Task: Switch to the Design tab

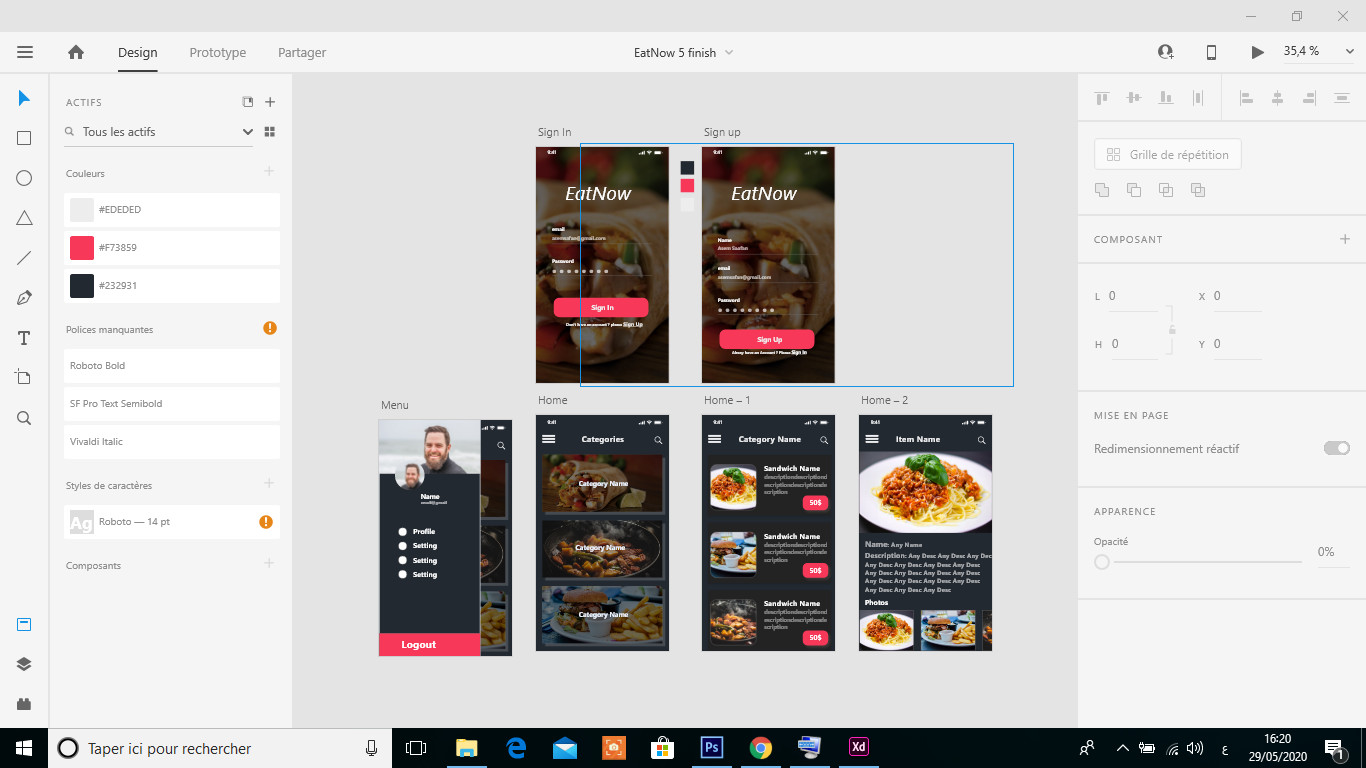Action: coord(137,52)
